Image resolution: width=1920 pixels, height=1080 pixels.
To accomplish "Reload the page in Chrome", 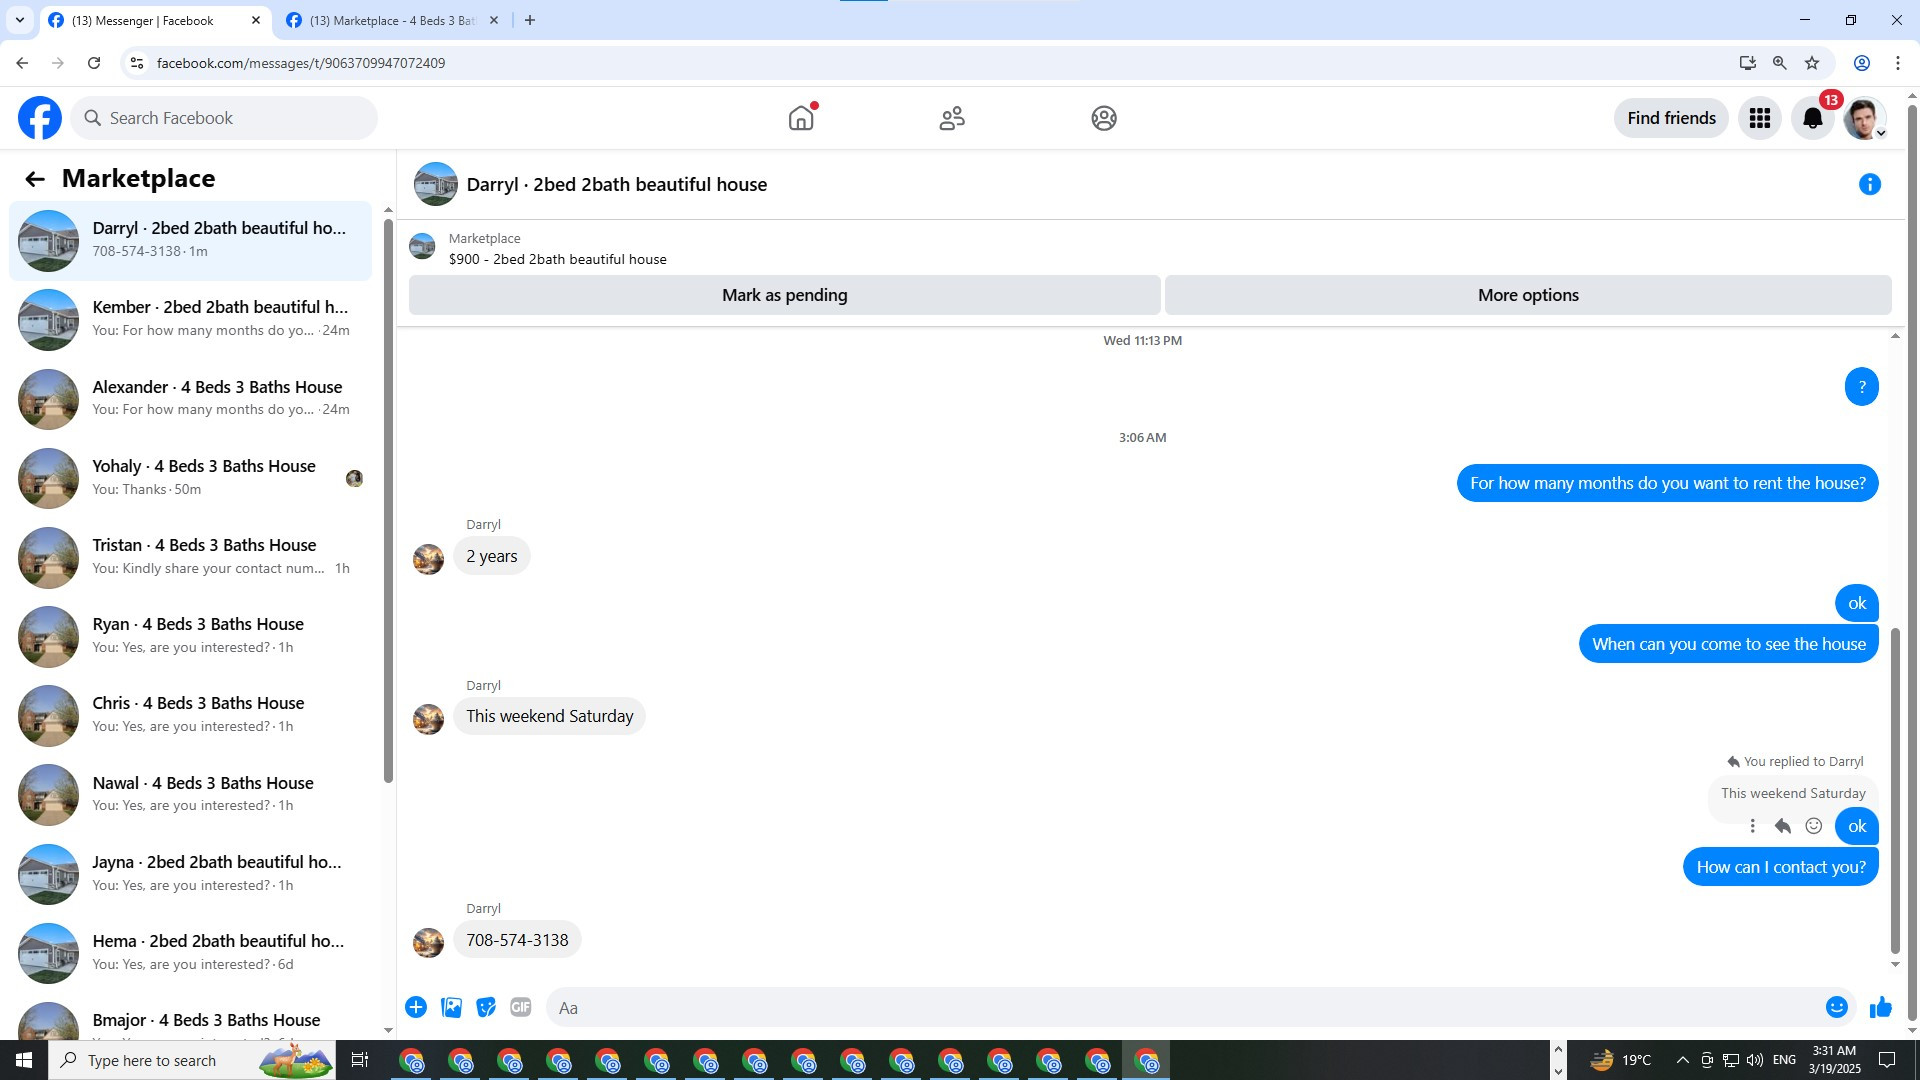I will (94, 63).
